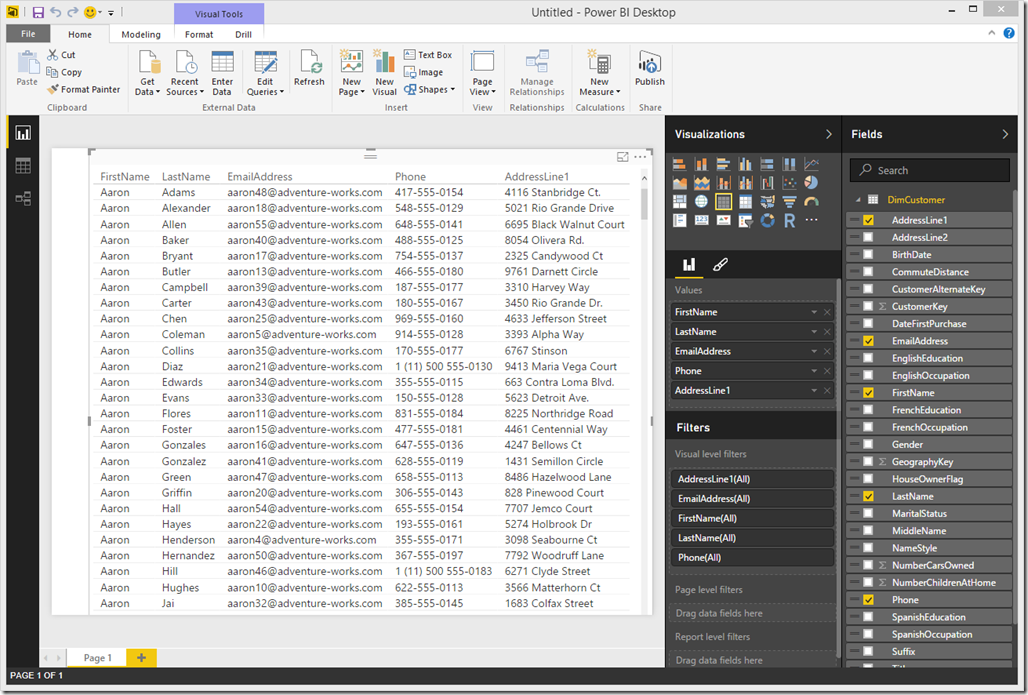
Task: Open the File menu
Action: pos(28,34)
